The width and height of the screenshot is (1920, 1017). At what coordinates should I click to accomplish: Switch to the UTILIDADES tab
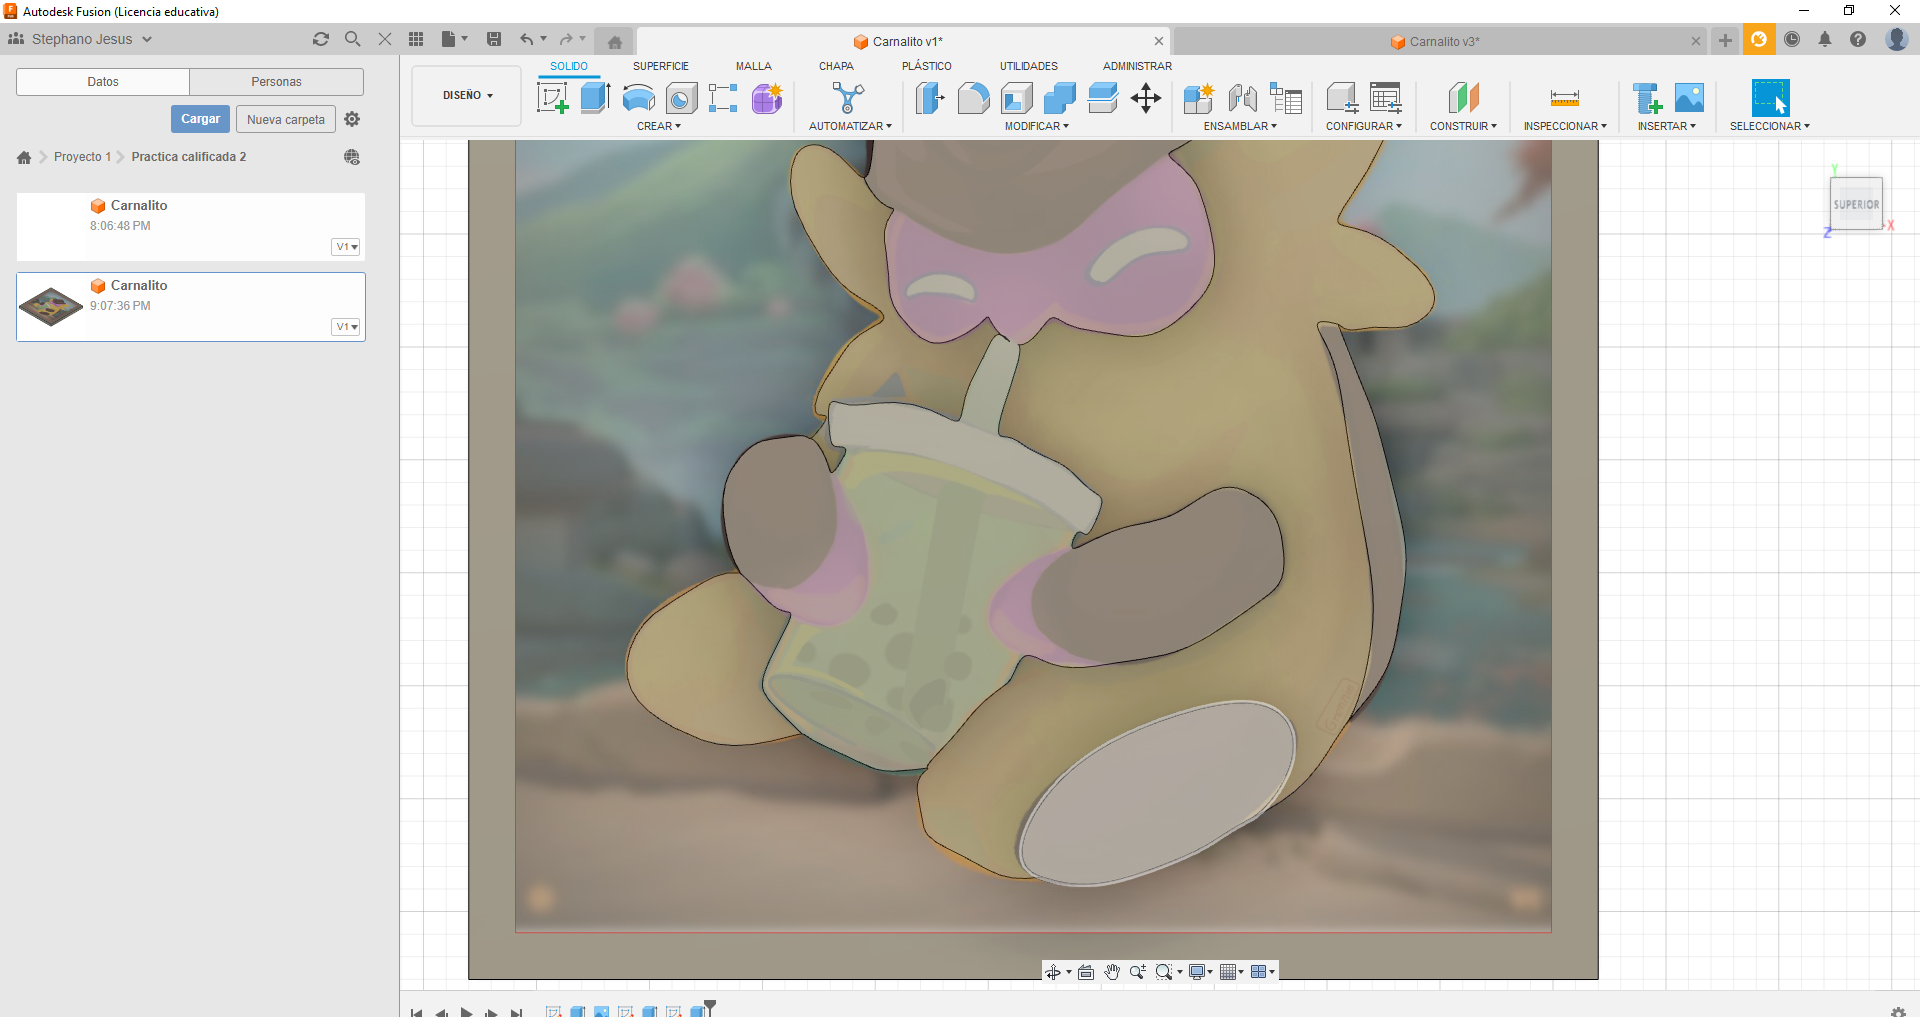pos(1029,66)
